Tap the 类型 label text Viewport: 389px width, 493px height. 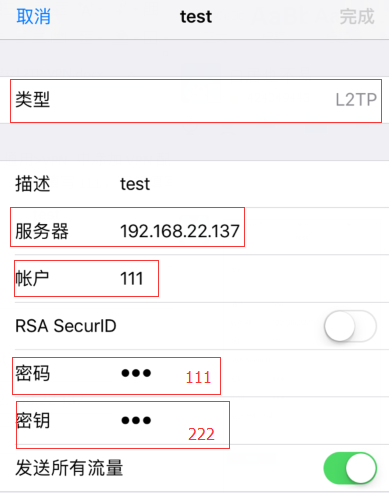(33, 100)
